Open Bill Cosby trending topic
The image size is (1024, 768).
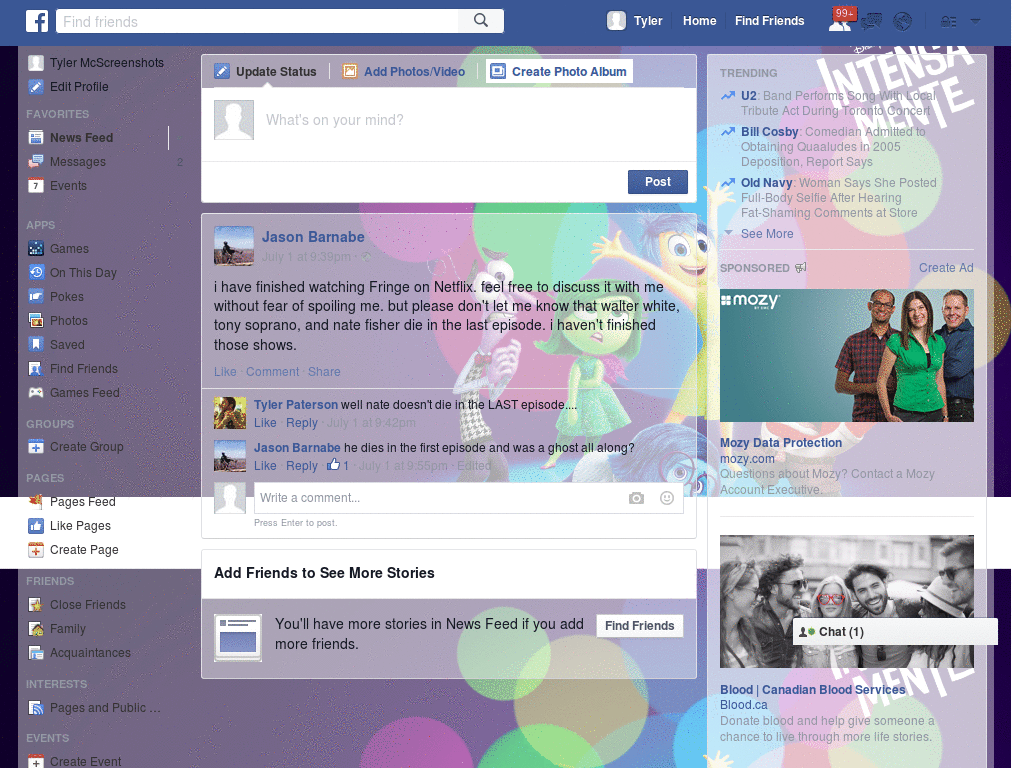[x=769, y=132]
